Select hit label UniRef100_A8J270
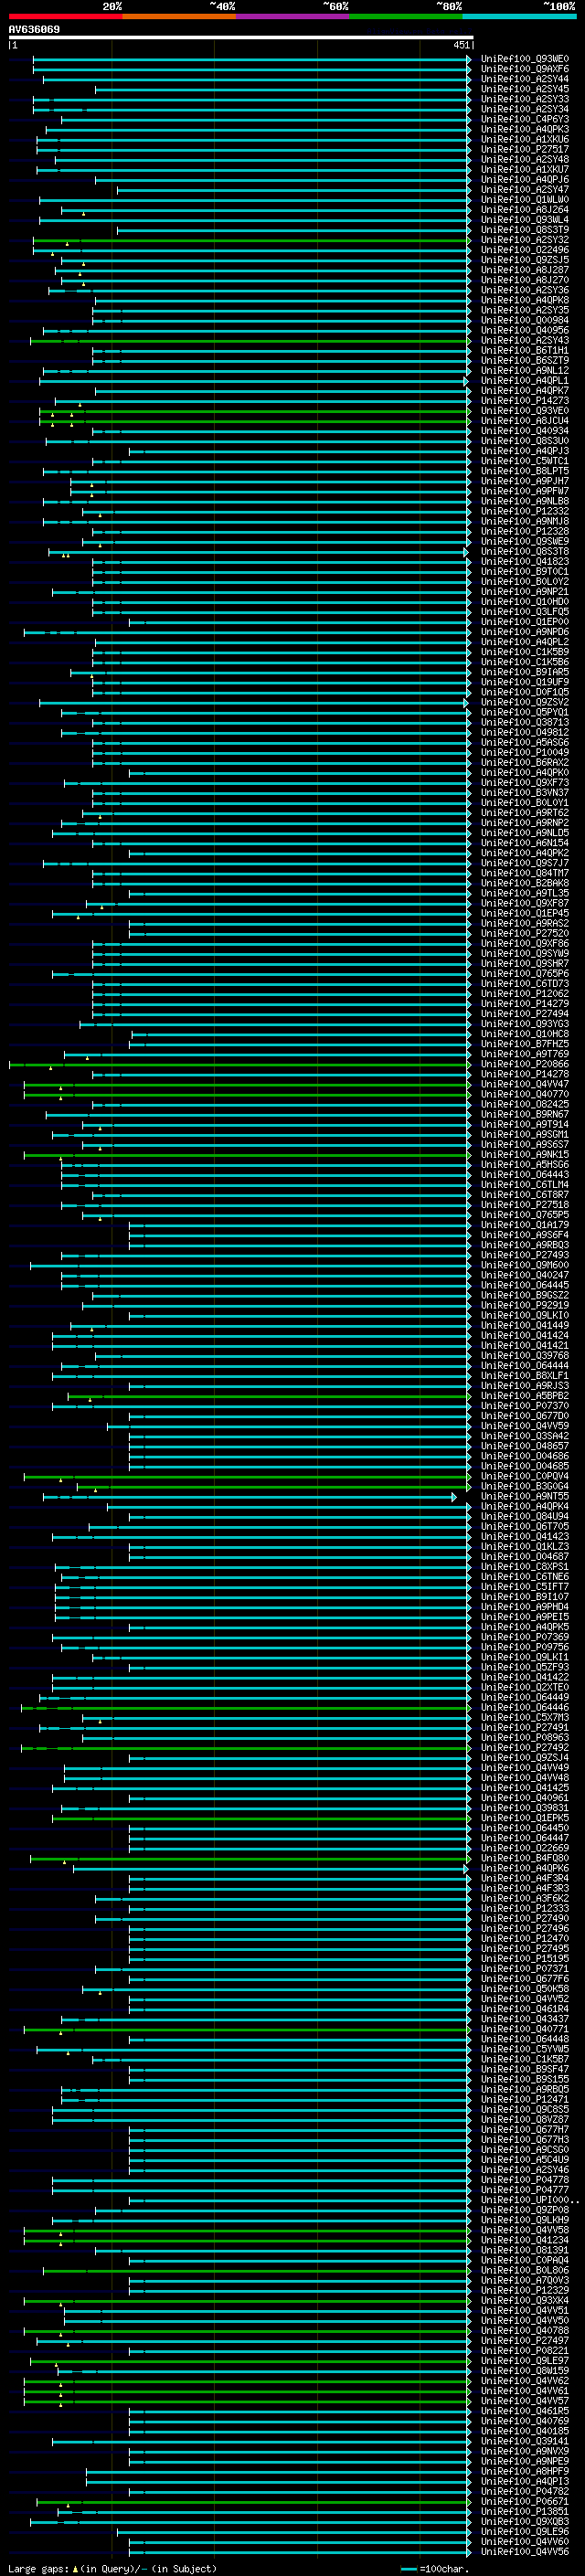 tap(525, 280)
